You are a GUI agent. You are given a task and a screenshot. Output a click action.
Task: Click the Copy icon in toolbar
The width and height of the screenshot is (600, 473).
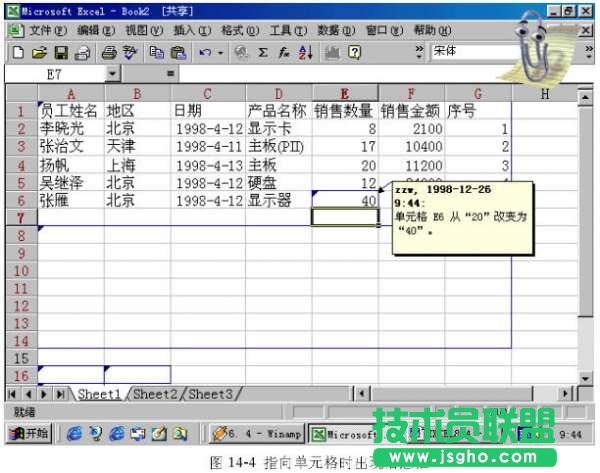coord(156,52)
